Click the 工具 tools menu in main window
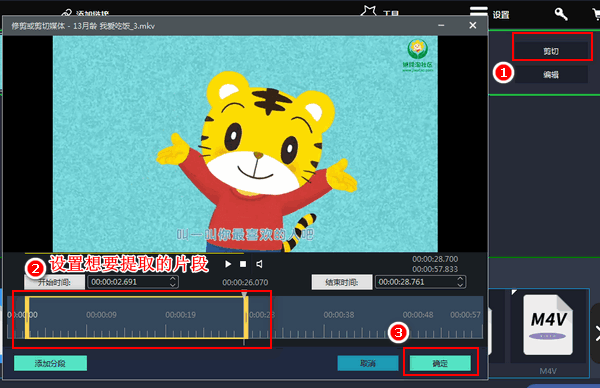Image resolution: width=600 pixels, height=388 pixels. 391,13
